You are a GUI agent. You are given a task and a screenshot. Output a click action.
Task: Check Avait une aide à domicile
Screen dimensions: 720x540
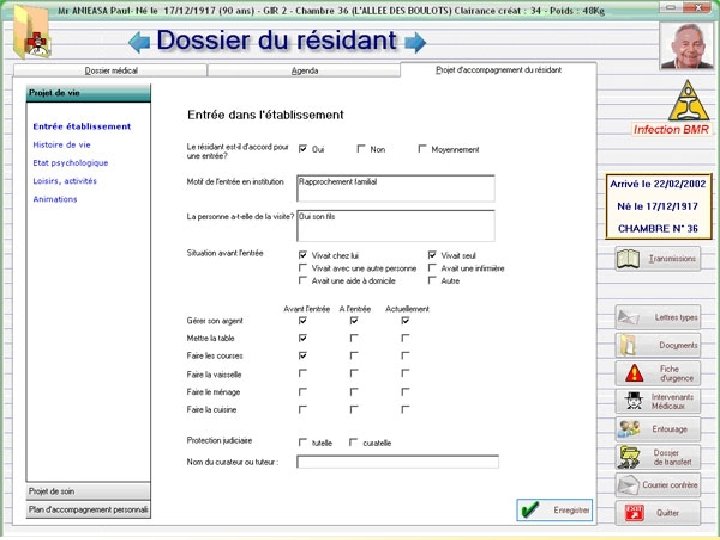point(303,280)
